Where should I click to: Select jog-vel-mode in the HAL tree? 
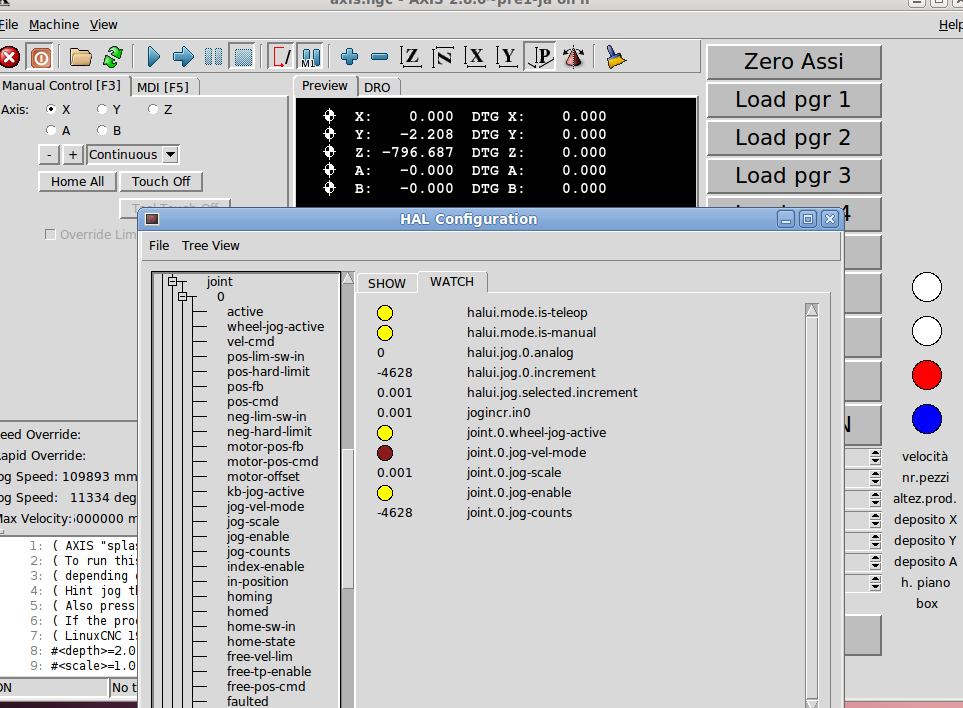(x=265, y=507)
